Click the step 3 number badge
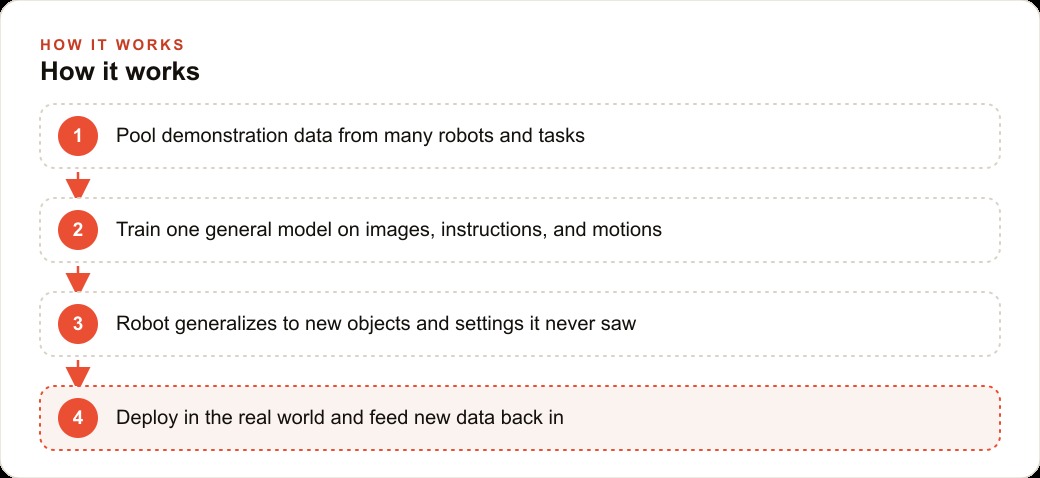This screenshot has height=478, width=1040. [x=78, y=324]
